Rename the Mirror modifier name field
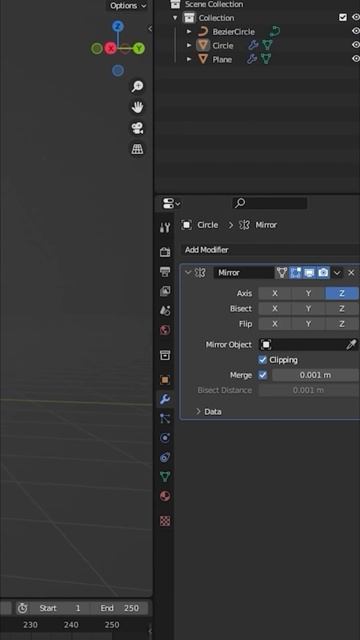This screenshot has width=360, height=640. (244, 273)
